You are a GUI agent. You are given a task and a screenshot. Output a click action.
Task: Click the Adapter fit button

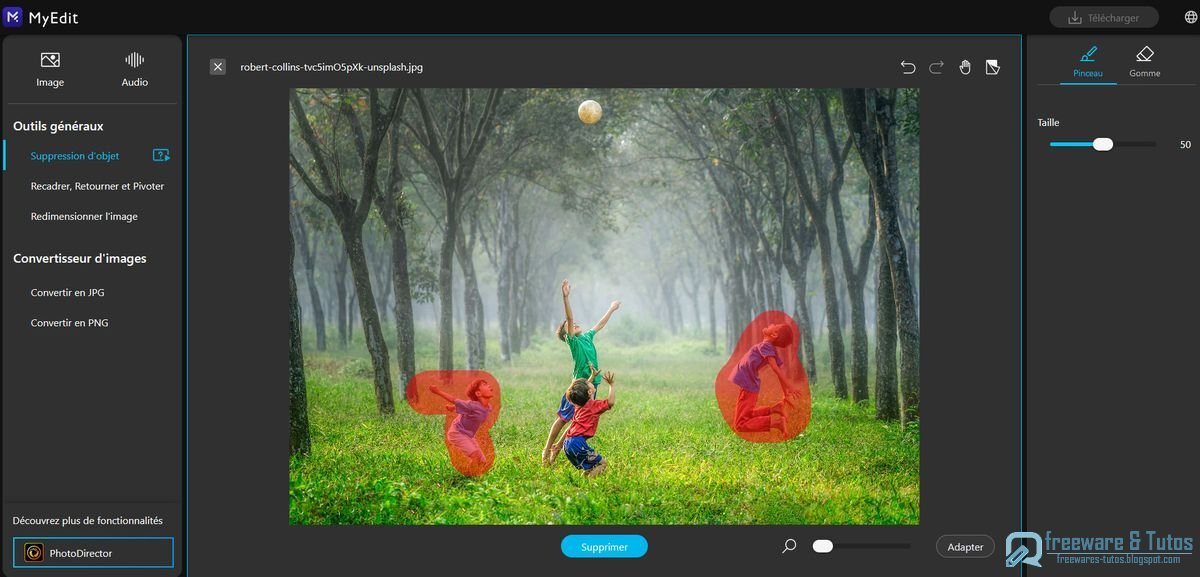(965, 546)
